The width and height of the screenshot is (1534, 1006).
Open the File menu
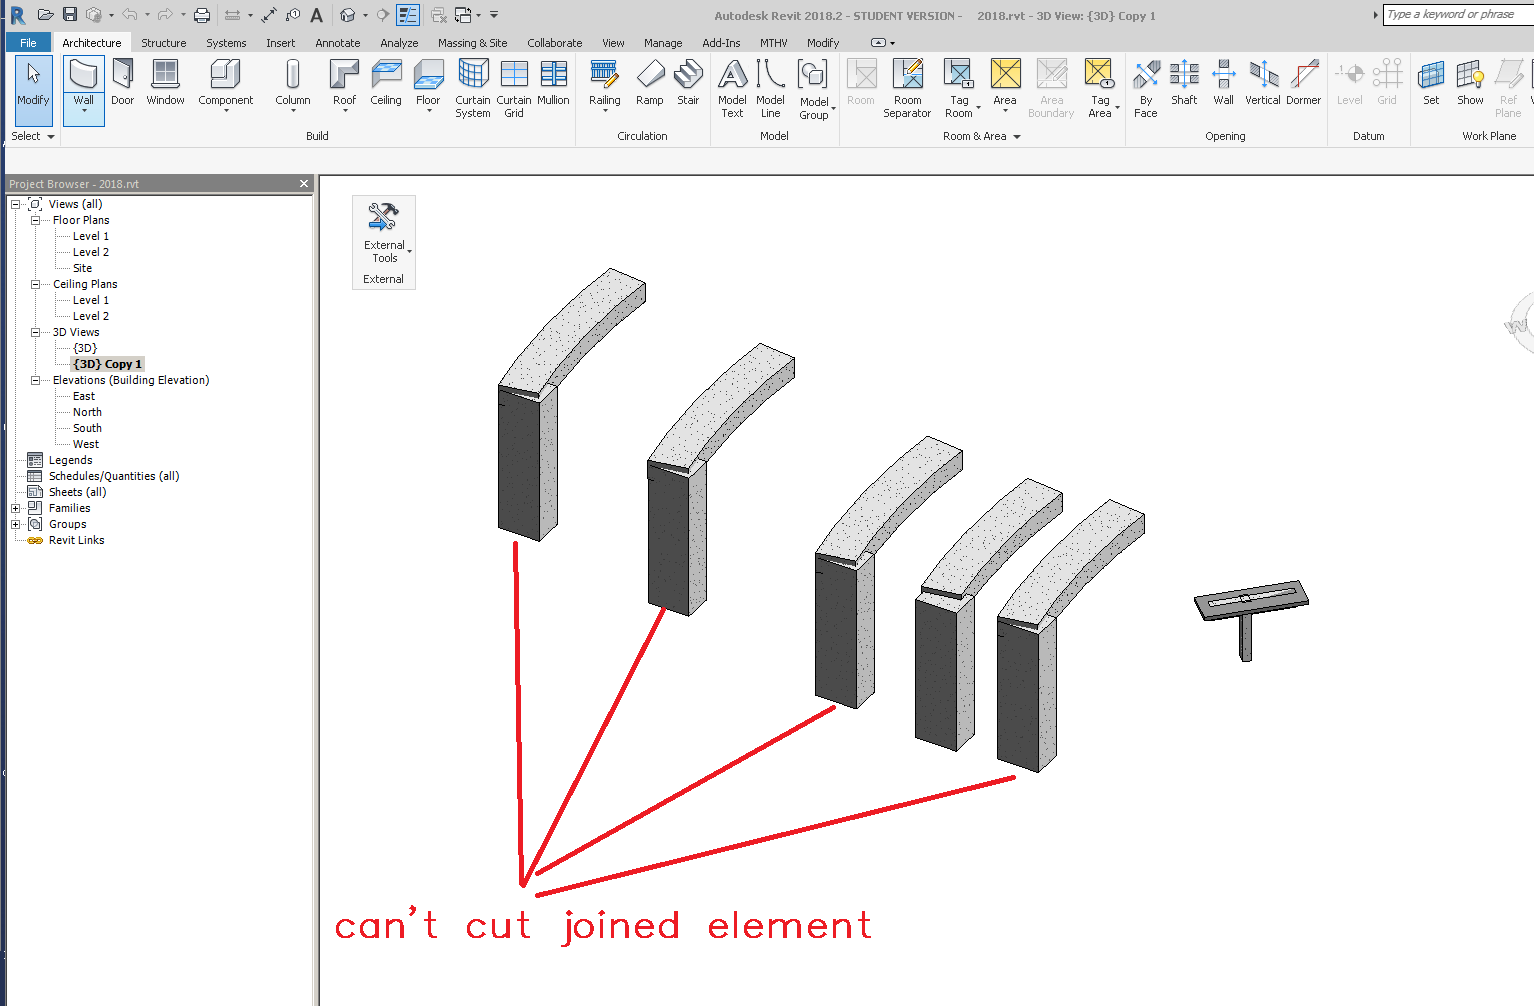28,43
